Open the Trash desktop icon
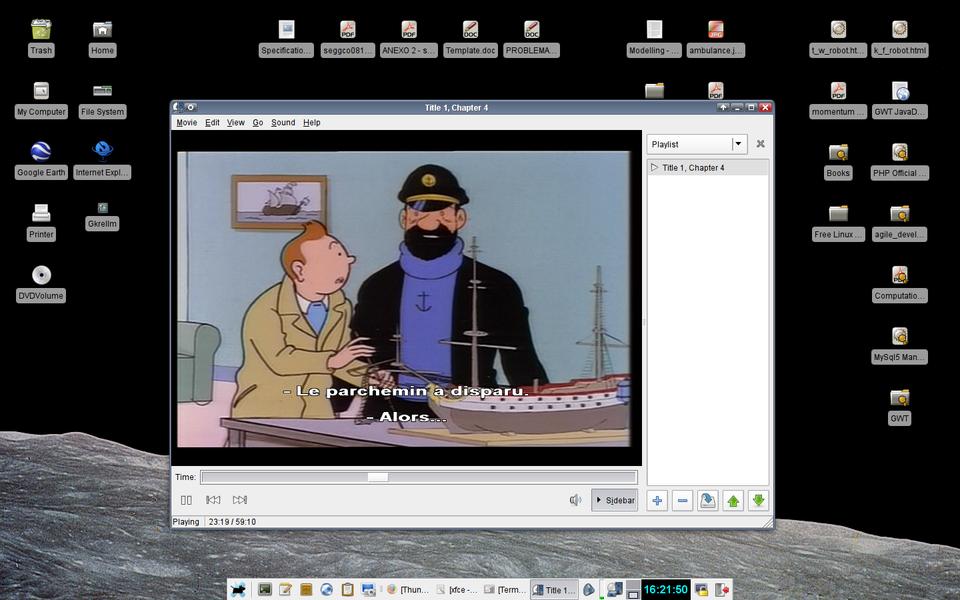Viewport: 960px width, 600px height. click(41, 39)
